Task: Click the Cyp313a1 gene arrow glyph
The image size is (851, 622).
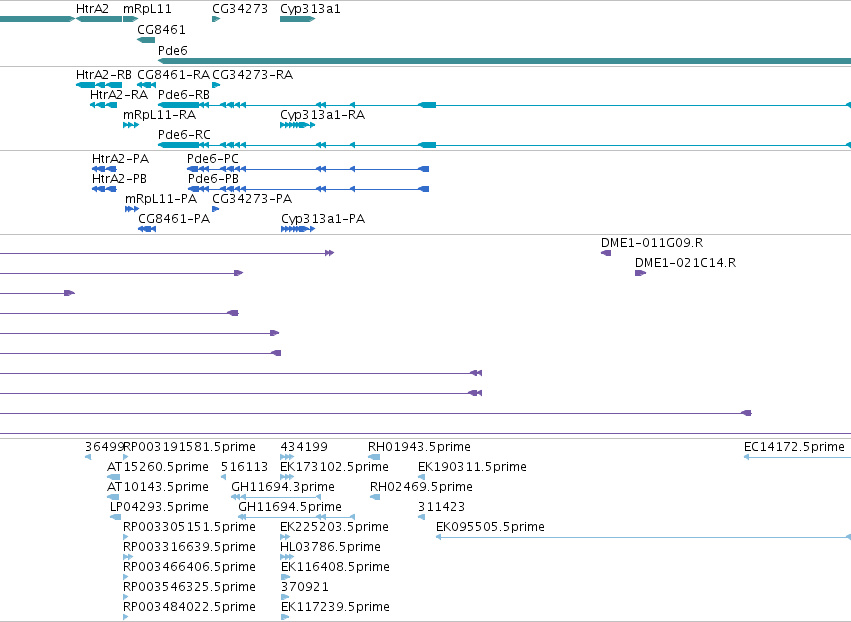Action: pyautogui.click(x=297, y=19)
